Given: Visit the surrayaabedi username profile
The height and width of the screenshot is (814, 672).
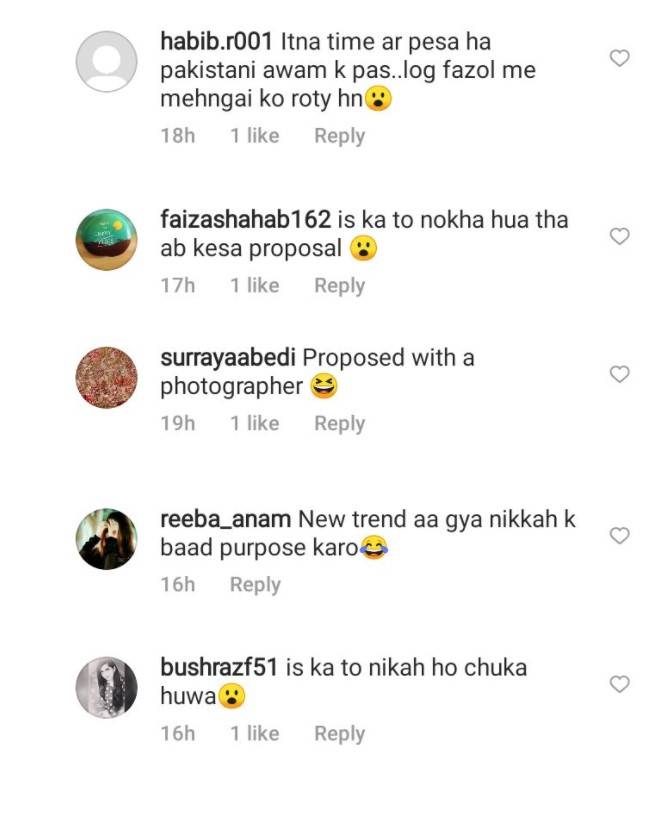Looking at the screenshot, I should [228, 358].
